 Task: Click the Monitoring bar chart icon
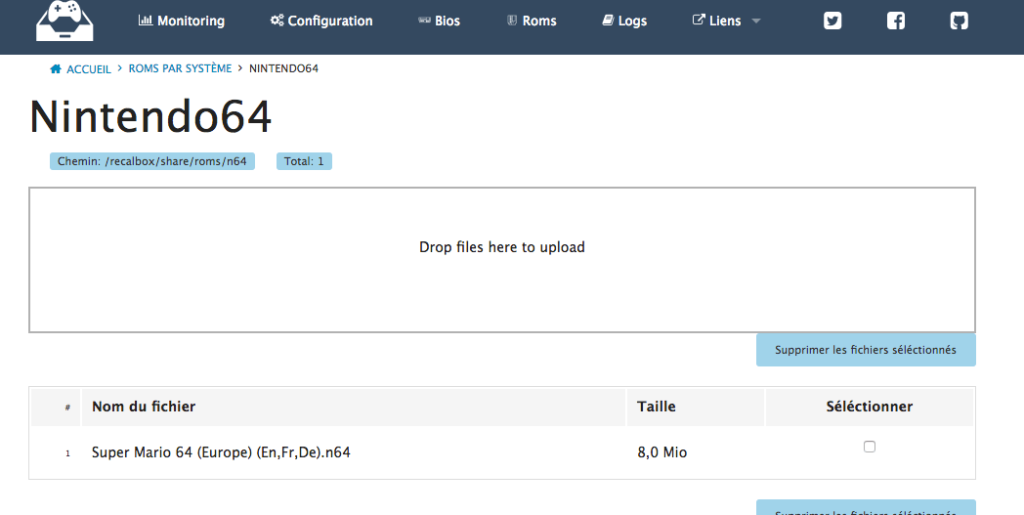145,21
